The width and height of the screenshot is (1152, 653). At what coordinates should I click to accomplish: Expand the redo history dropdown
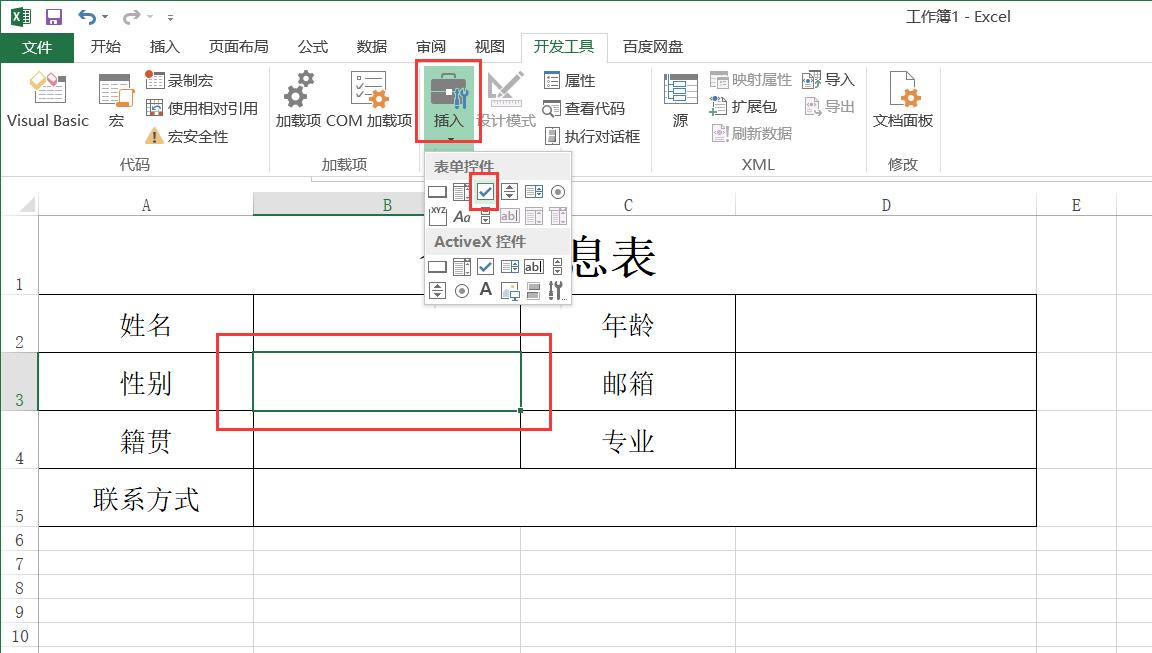[x=150, y=17]
